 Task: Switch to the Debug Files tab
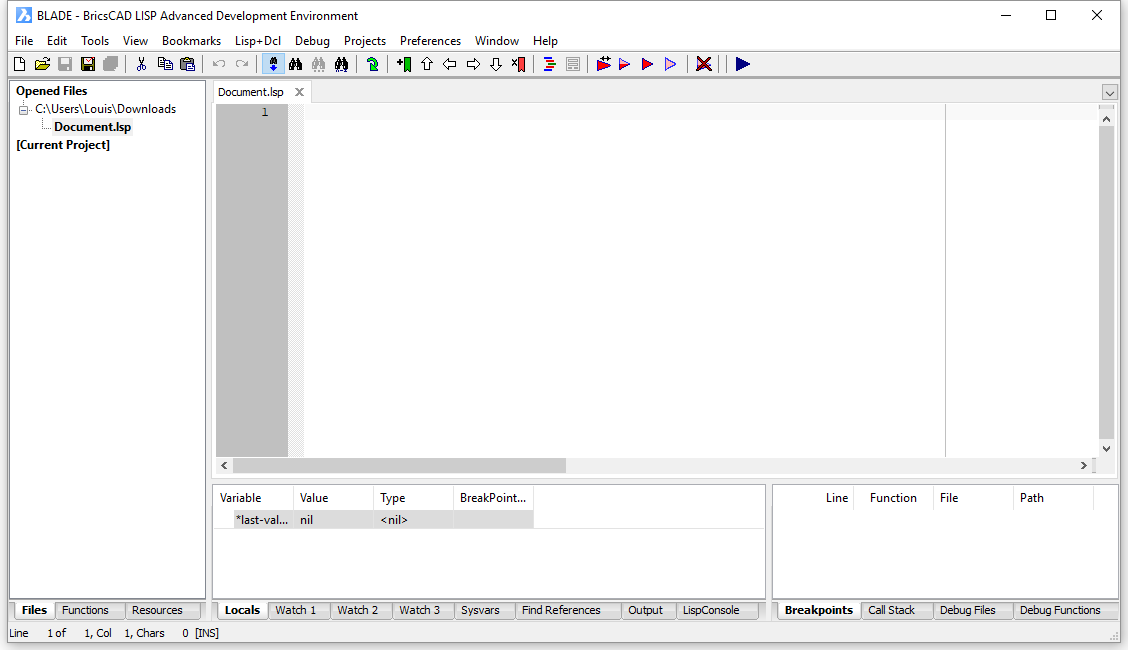[968, 610]
